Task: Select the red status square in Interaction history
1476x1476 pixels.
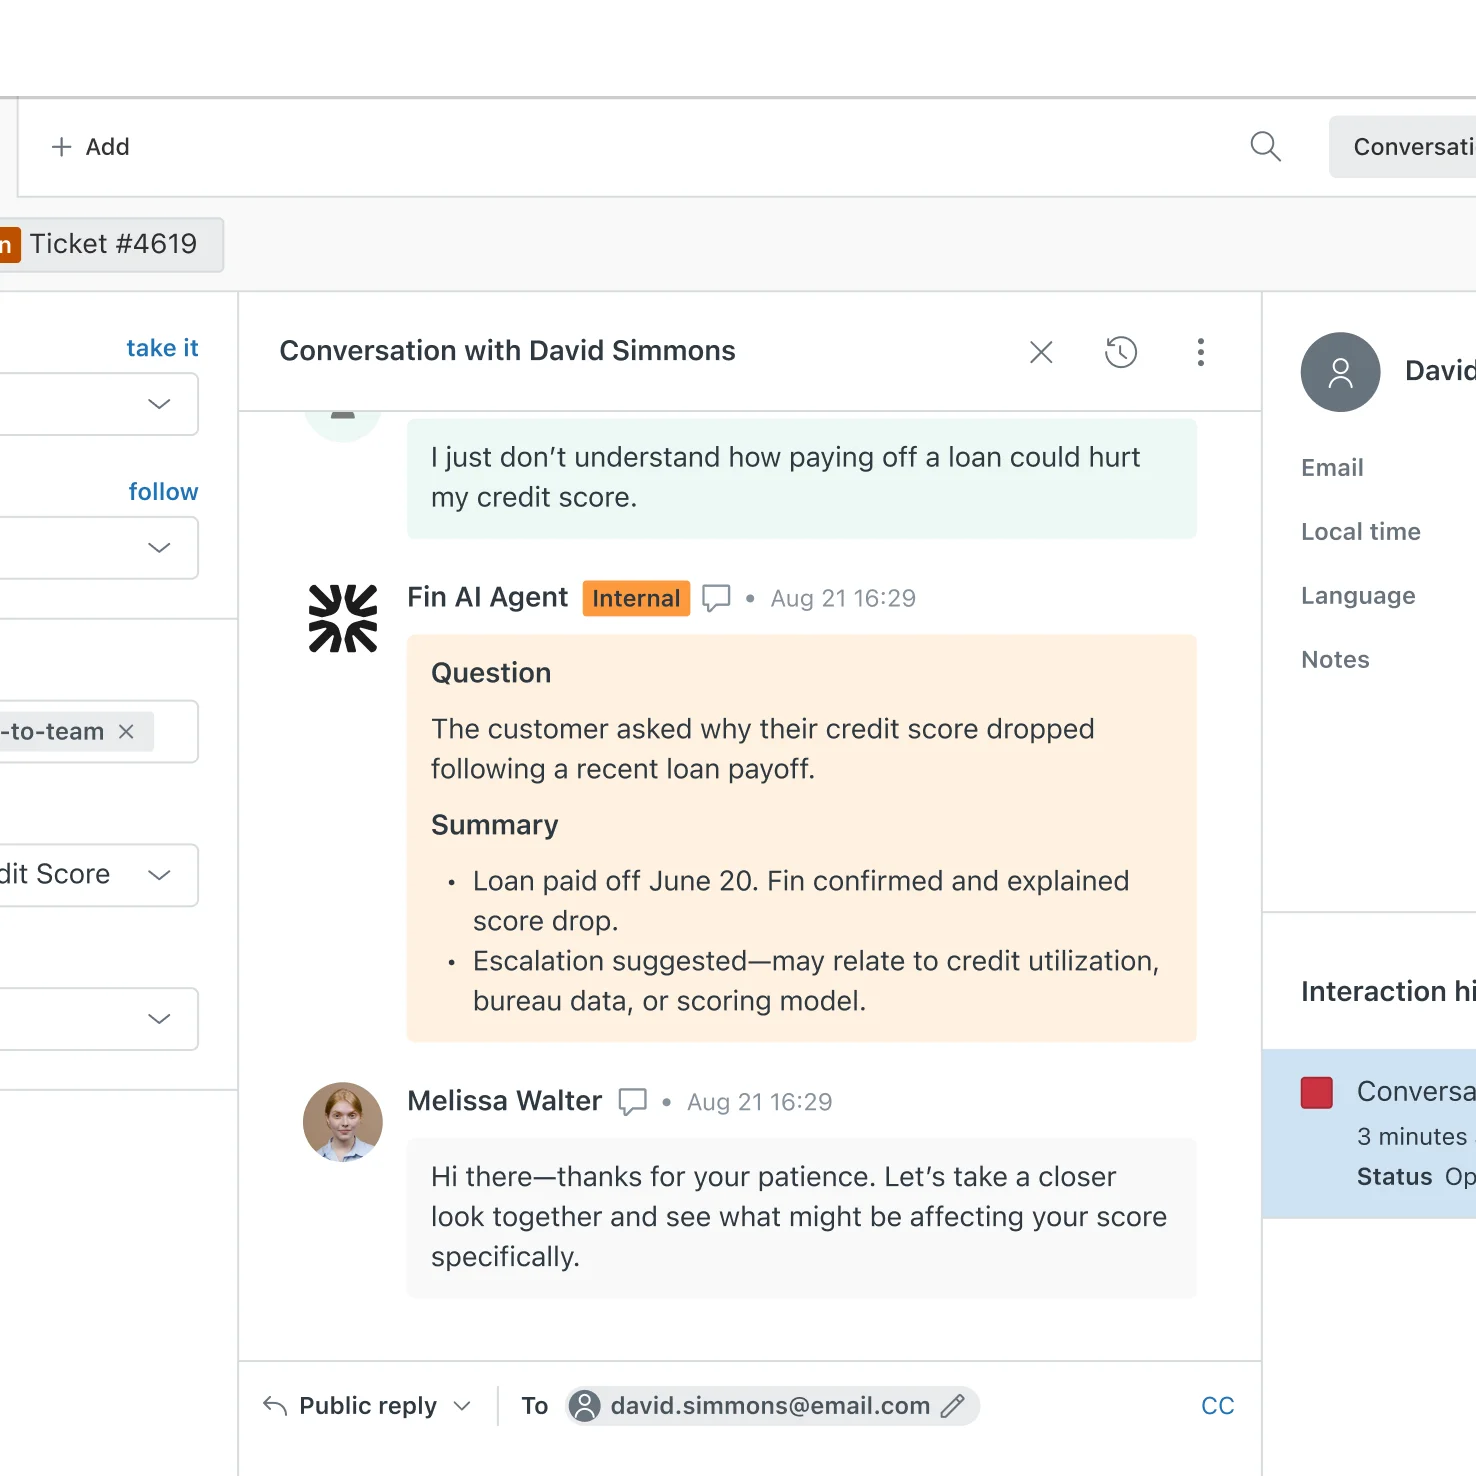Action: 1316,1092
